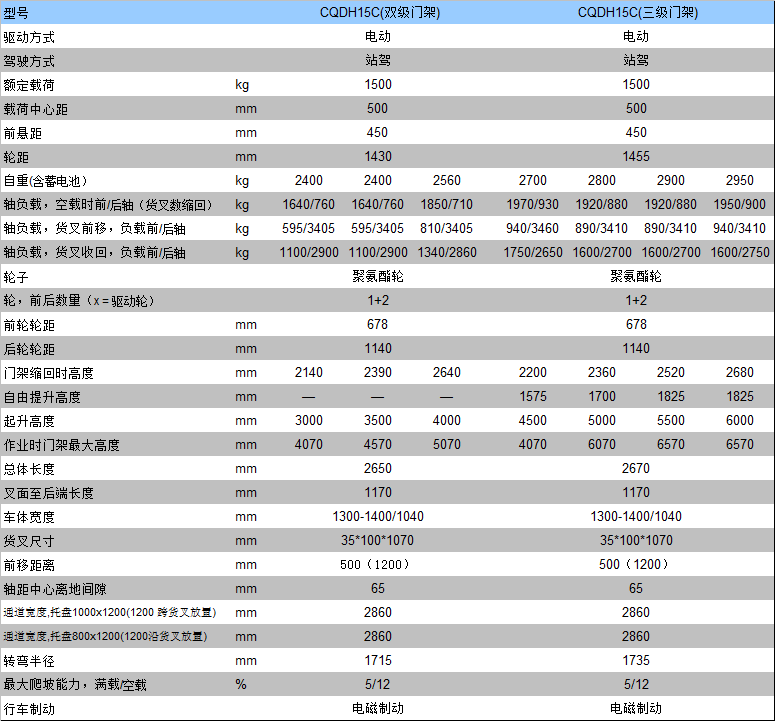Viewport: 775px width, 721px height.
Task: Click the 货叉尺寸 row label
Action: 30,541
